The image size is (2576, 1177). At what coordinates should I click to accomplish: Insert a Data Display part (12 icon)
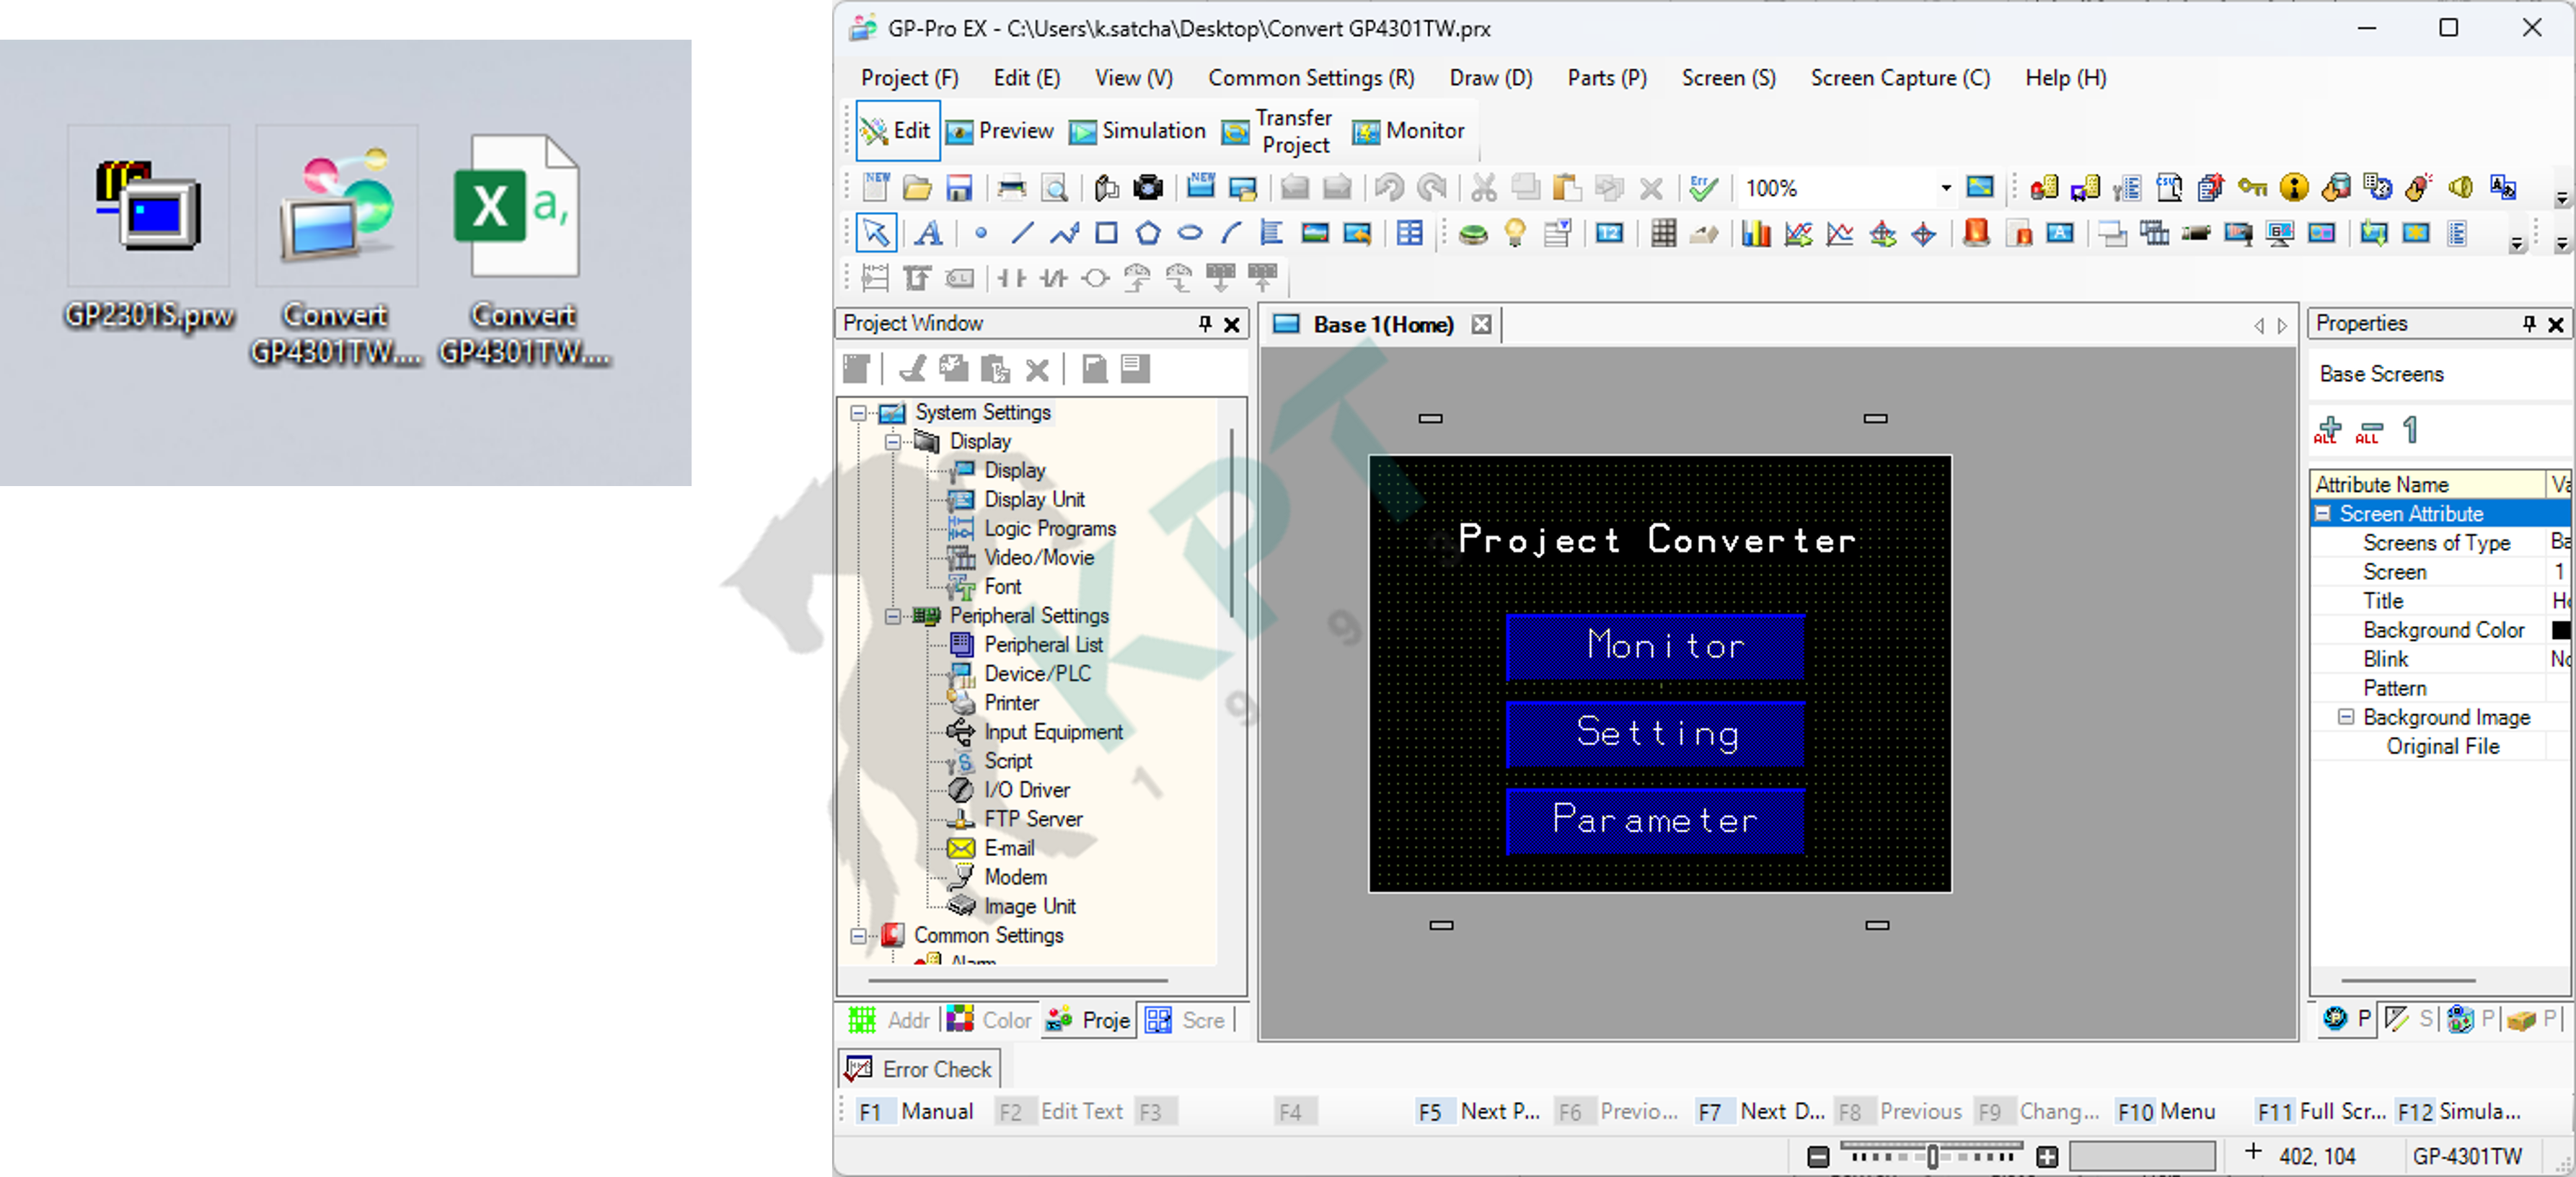1609,233
